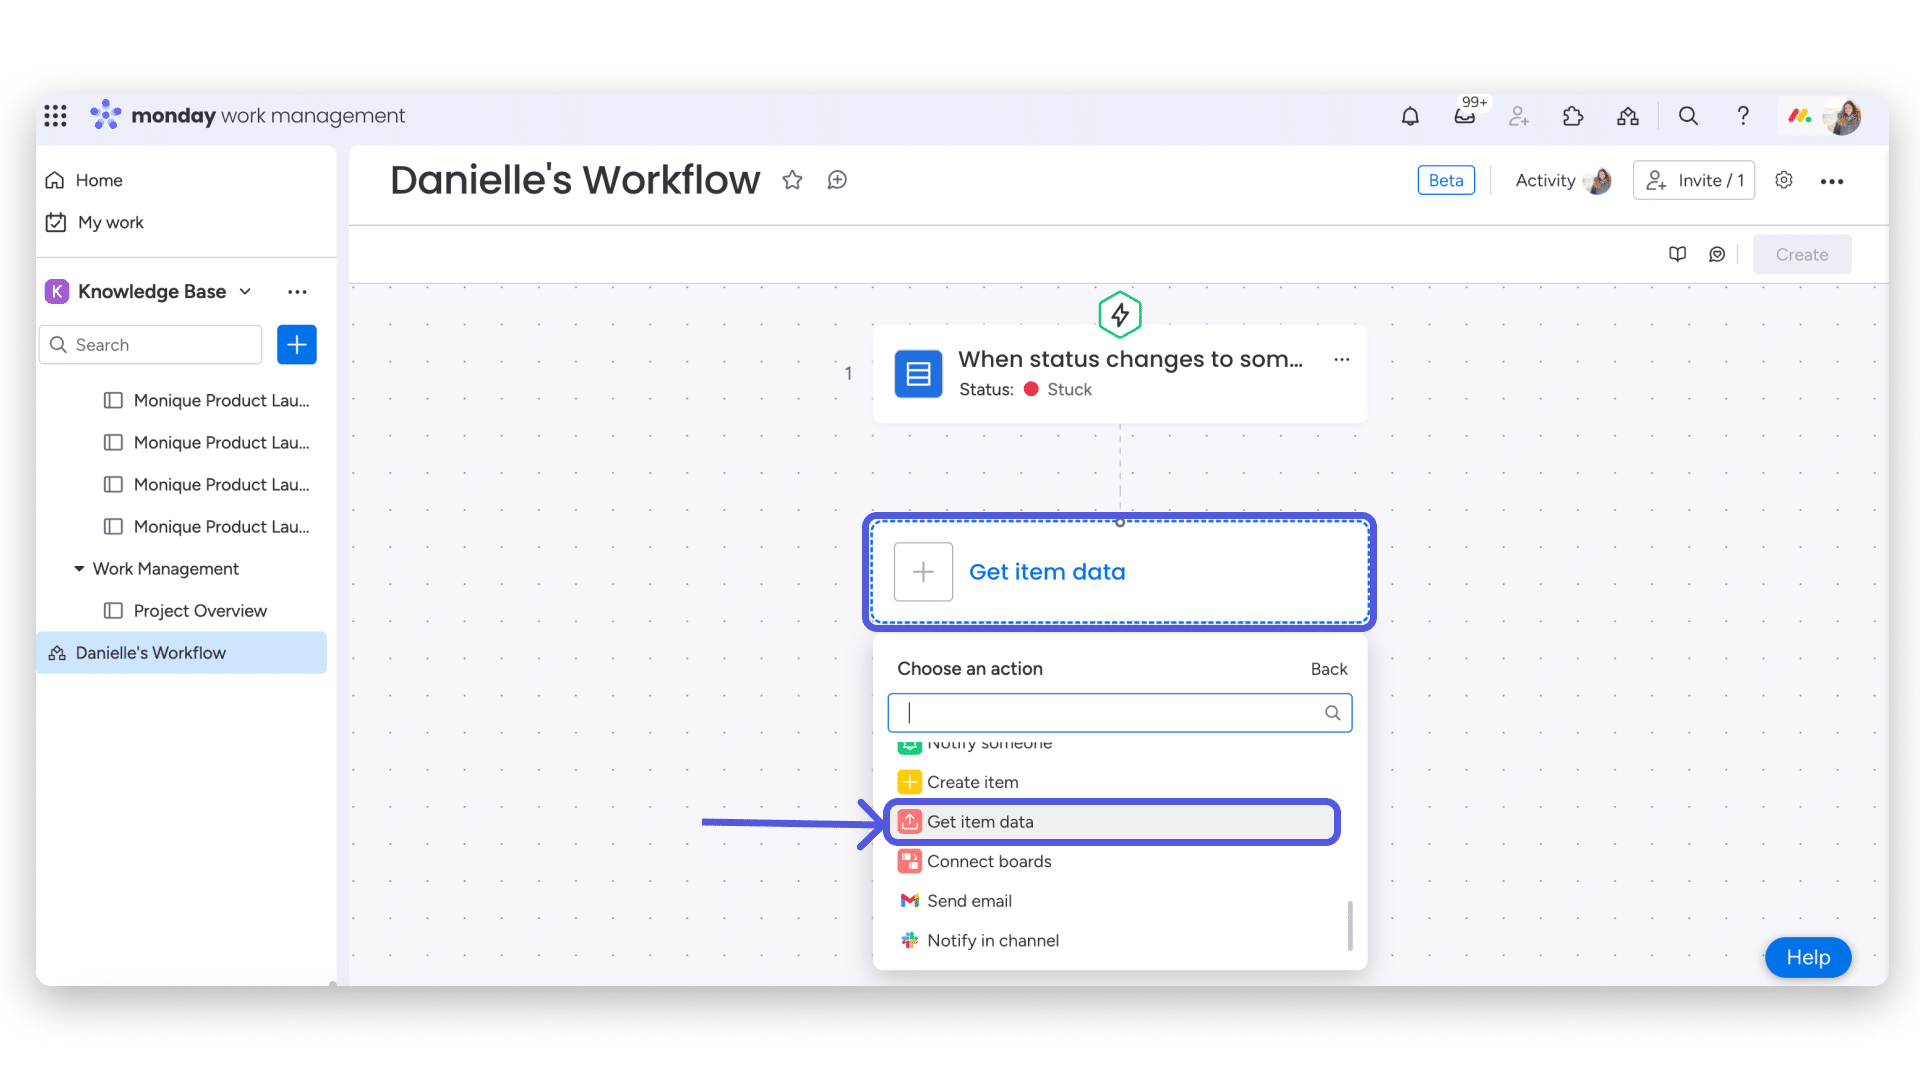Open the trigger block's three-dot menu
Viewport: 1920px width, 1080px height.
1342,359
